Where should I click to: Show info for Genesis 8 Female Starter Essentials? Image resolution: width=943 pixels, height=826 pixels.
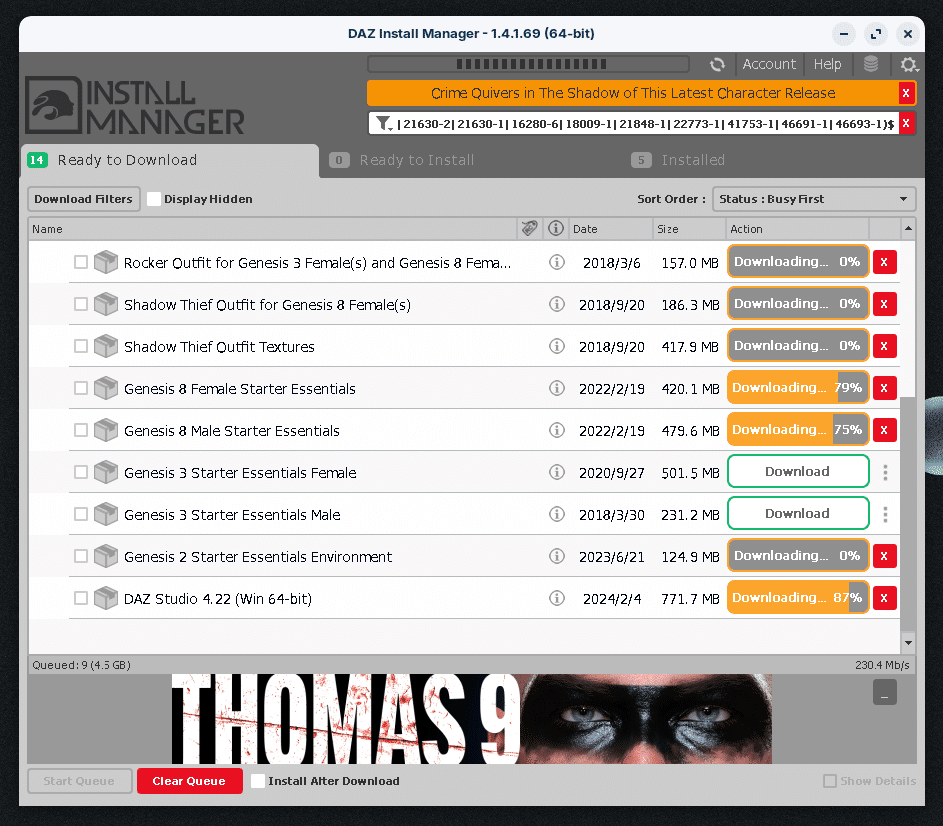tap(557, 388)
